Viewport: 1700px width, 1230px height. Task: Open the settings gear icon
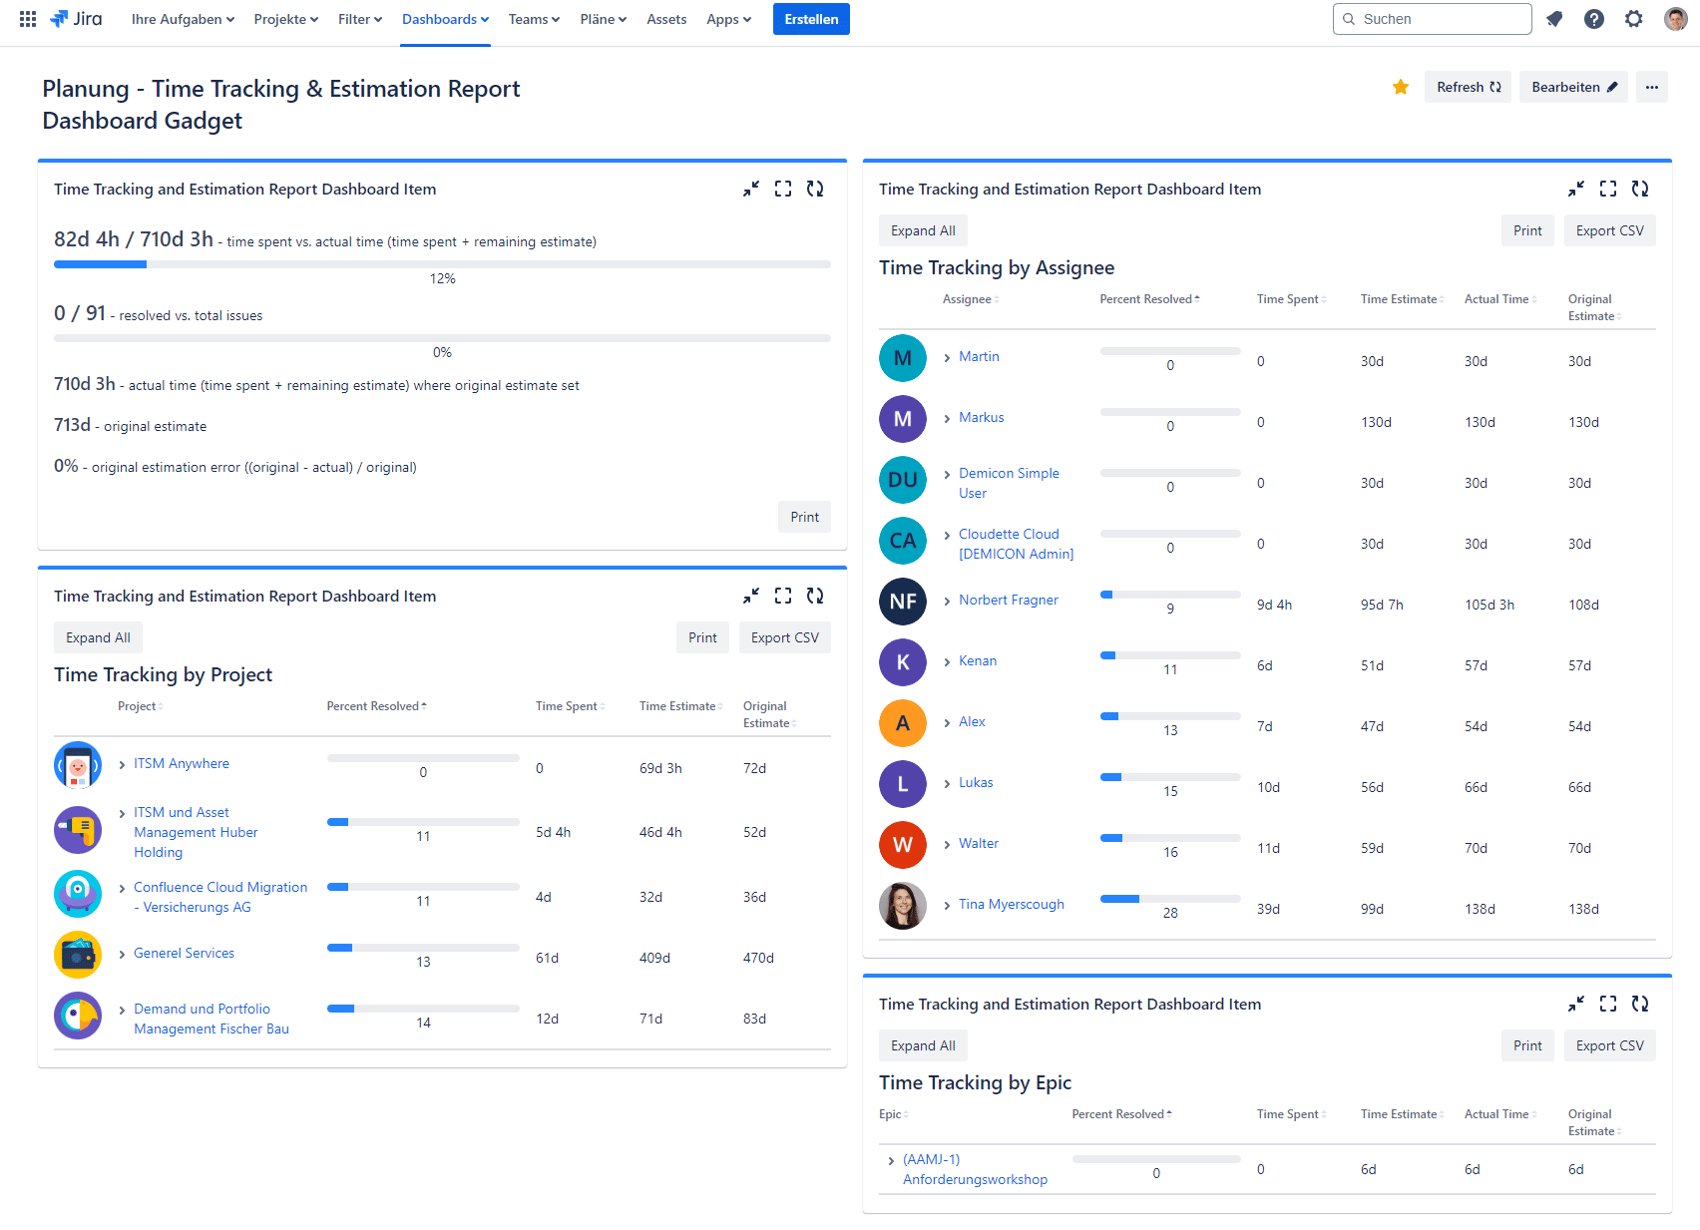pyautogui.click(x=1634, y=19)
